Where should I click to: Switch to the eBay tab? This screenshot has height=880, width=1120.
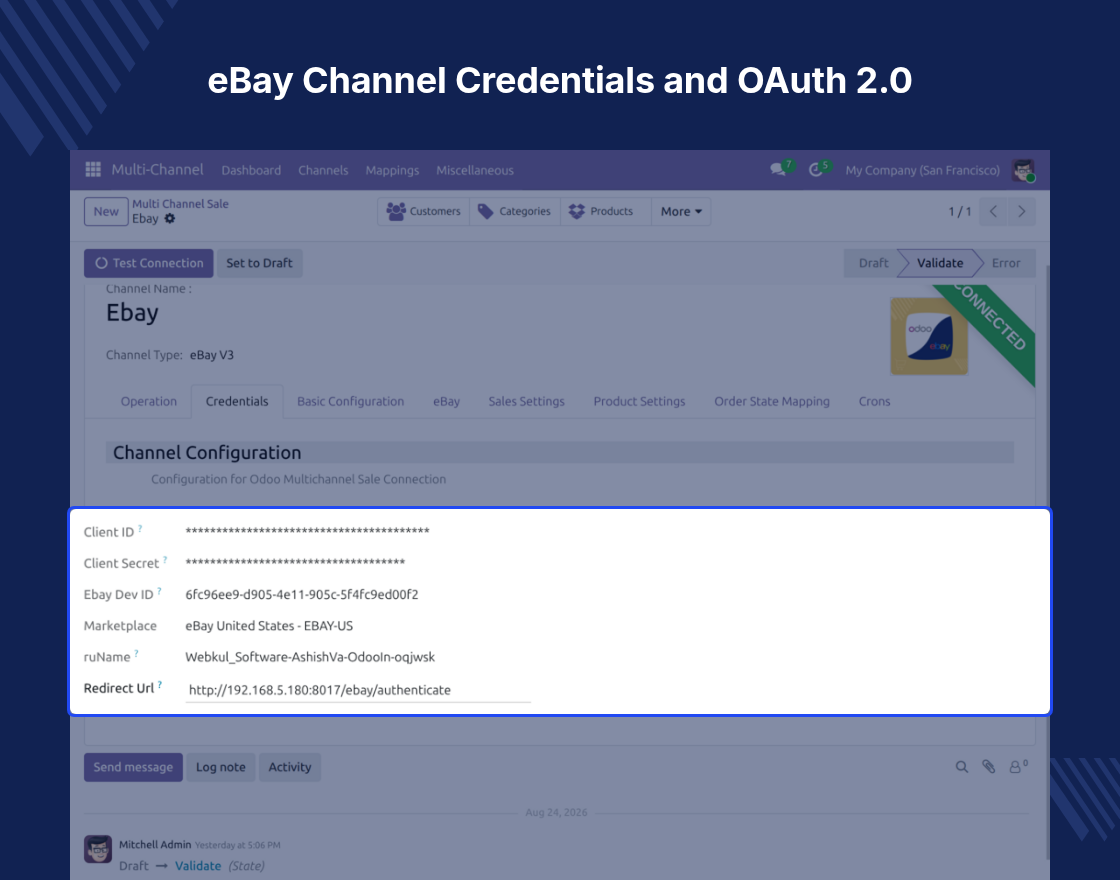[x=446, y=401]
